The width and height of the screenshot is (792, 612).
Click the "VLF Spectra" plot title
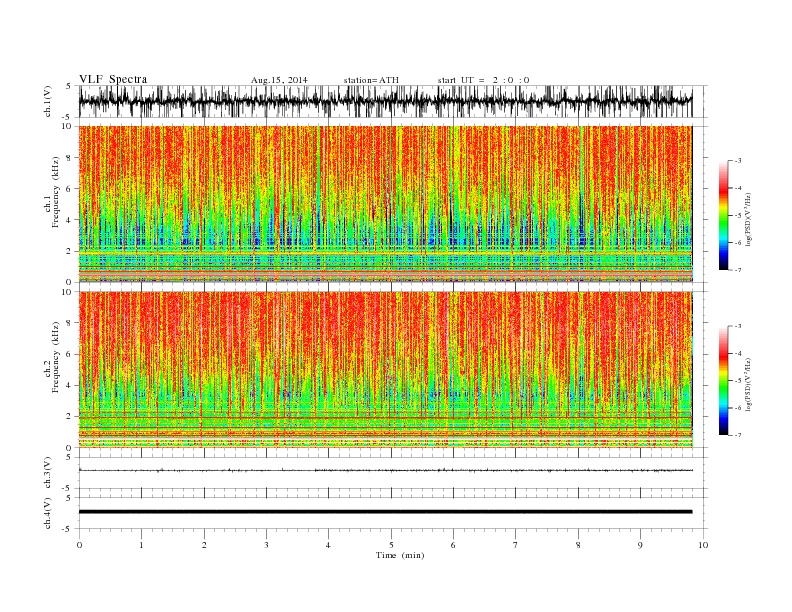tap(113, 79)
